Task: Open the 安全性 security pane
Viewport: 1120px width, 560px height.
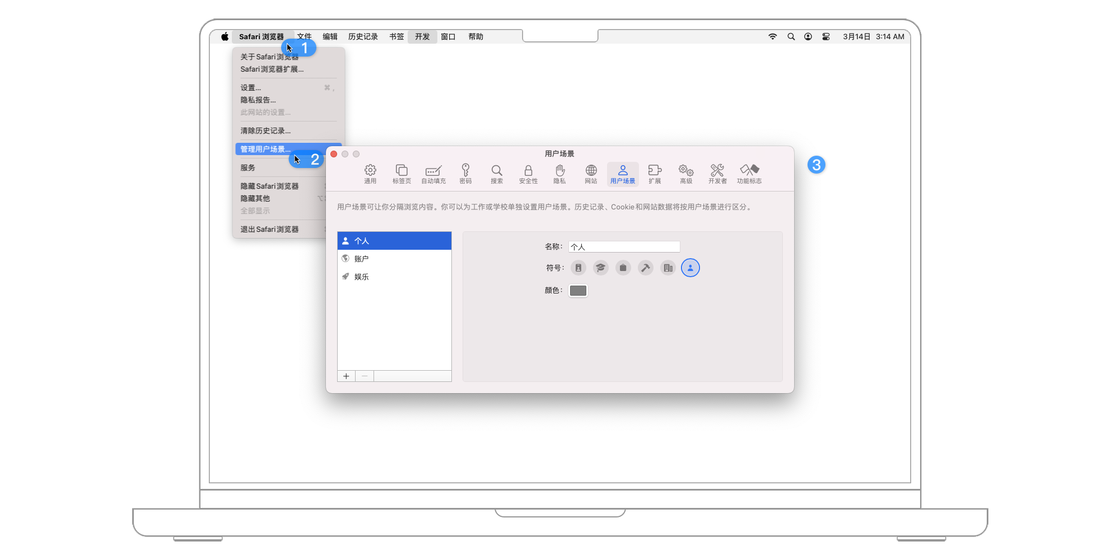Action: 528,174
